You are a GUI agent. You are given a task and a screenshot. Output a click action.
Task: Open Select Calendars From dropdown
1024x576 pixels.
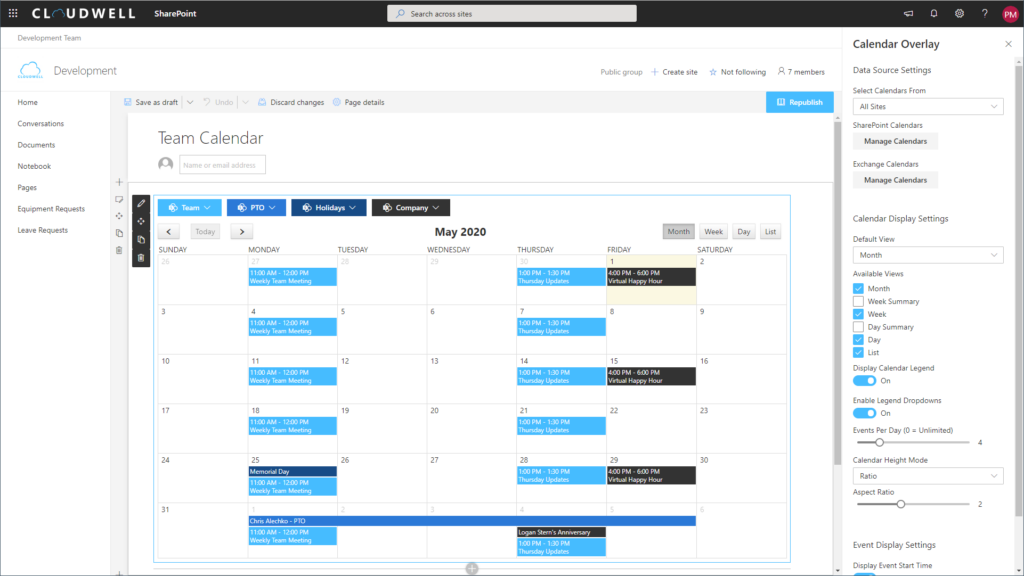(928, 106)
